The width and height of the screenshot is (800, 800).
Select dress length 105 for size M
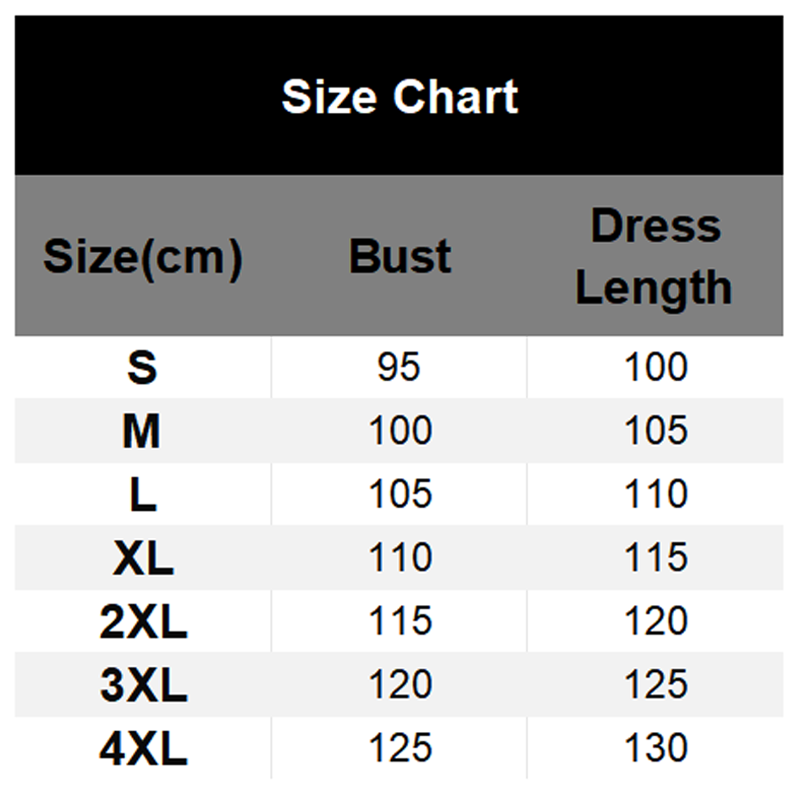(x=656, y=431)
